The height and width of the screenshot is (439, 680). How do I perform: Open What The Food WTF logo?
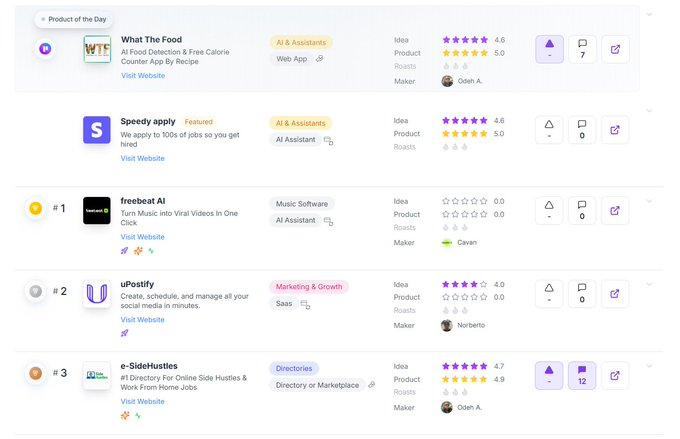tap(97, 49)
